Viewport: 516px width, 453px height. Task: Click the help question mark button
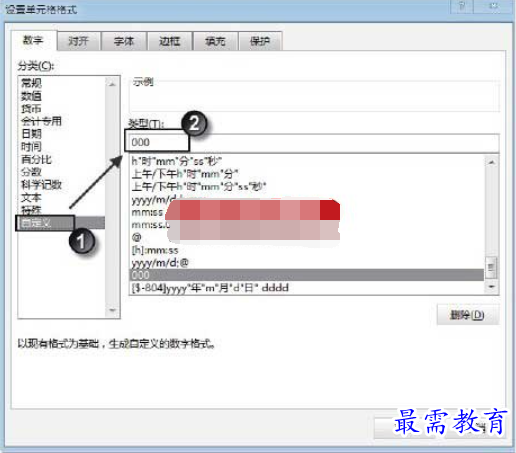(462, 6)
